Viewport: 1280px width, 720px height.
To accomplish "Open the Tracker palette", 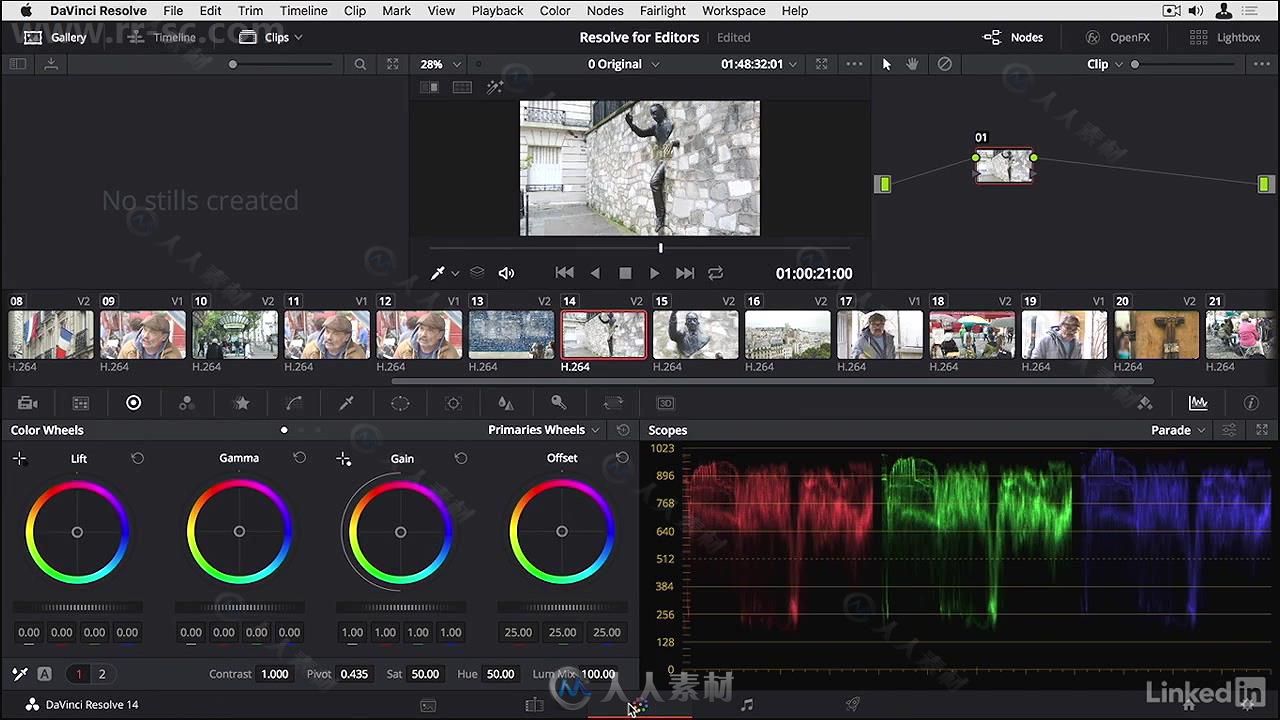I will (x=453, y=403).
